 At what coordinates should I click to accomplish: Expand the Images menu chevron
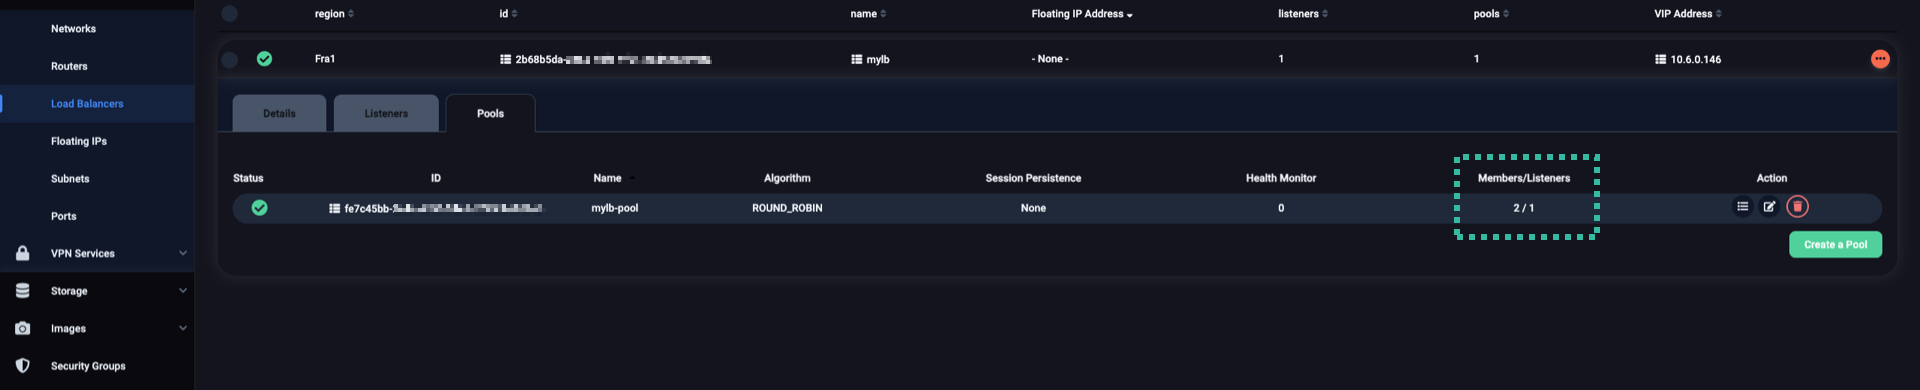[x=183, y=328]
